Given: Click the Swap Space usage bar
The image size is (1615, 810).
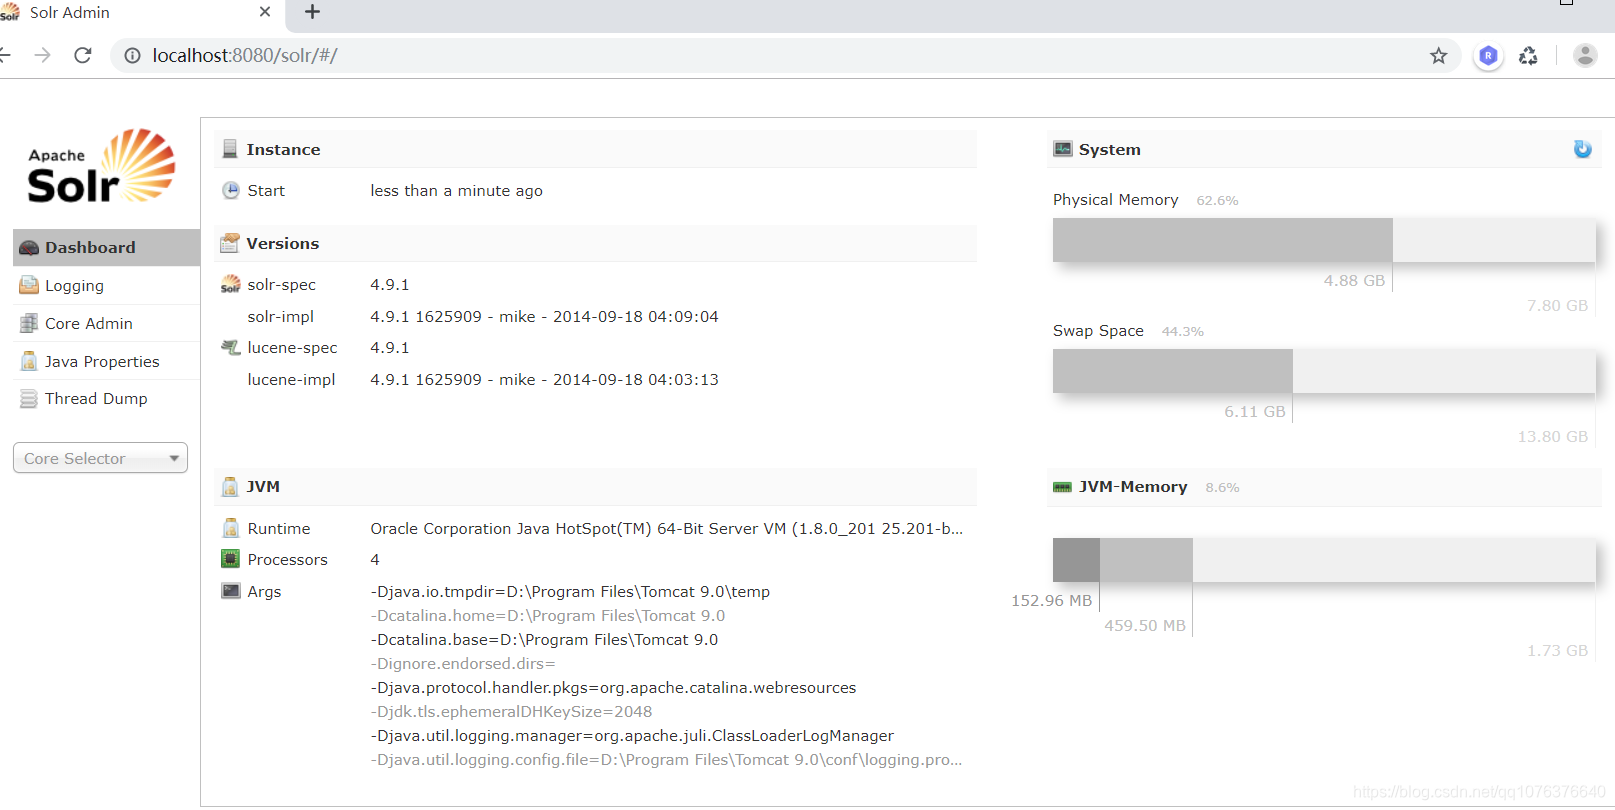Looking at the screenshot, I should coord(1324,371).
